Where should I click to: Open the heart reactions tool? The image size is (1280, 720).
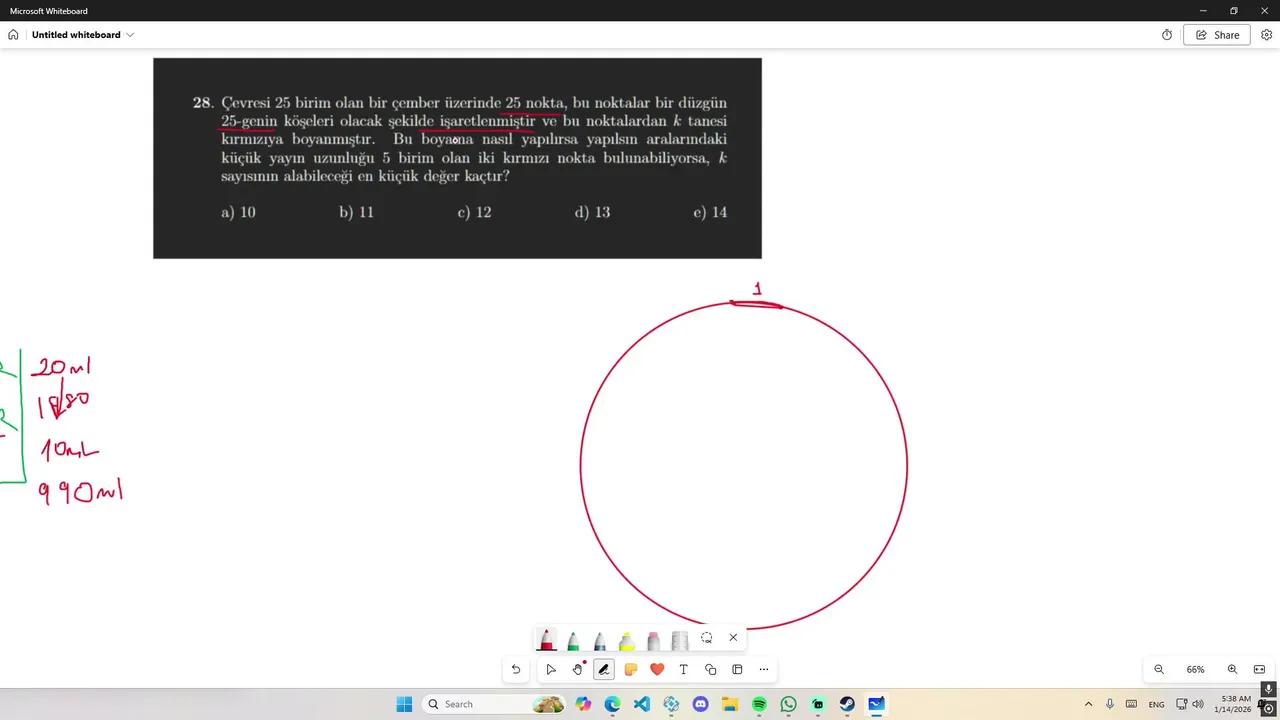657,669
